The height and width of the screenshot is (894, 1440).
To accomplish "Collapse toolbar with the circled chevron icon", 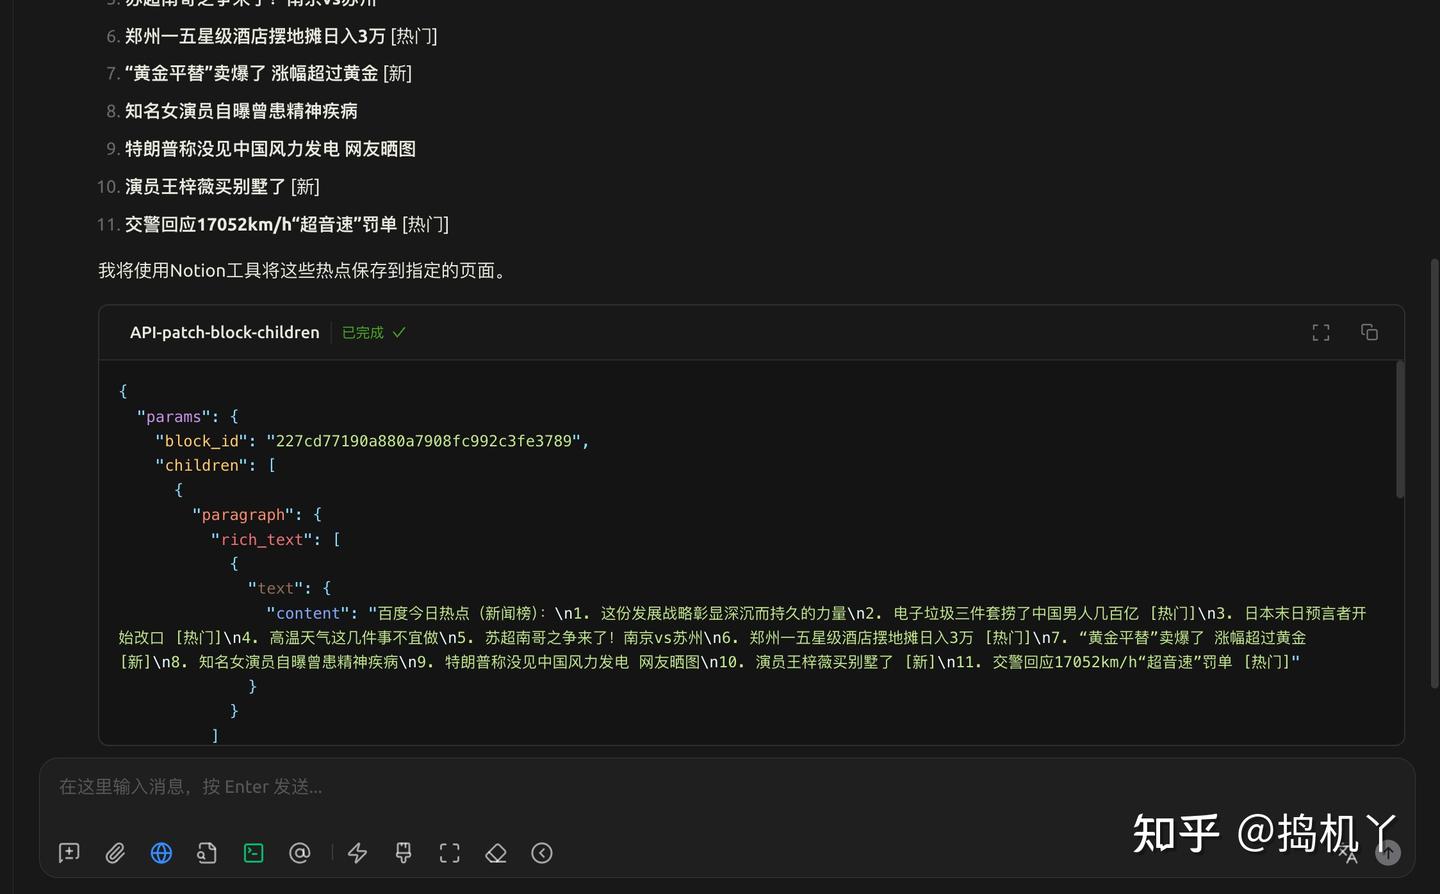I will pyautogui.click(x=542, y=853).
